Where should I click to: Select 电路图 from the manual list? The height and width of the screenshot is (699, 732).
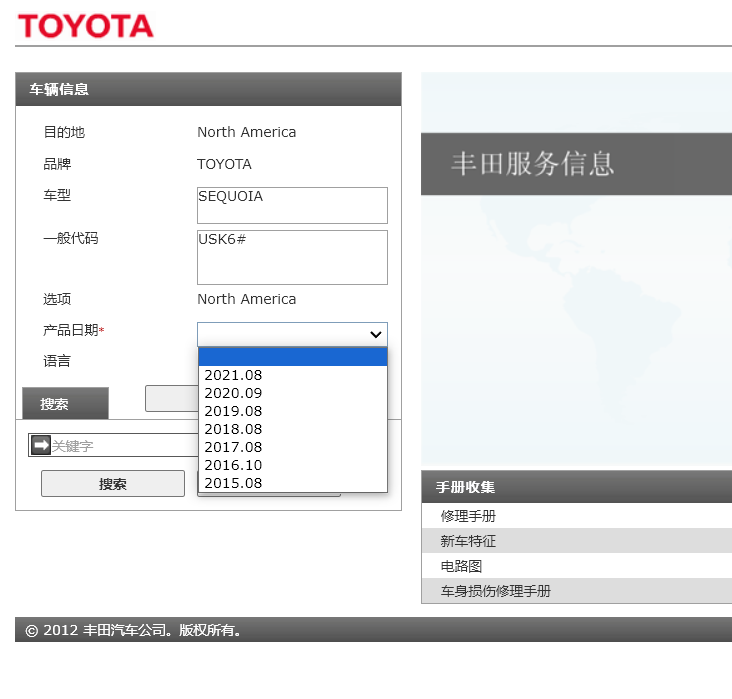click(x=461, y=566)
